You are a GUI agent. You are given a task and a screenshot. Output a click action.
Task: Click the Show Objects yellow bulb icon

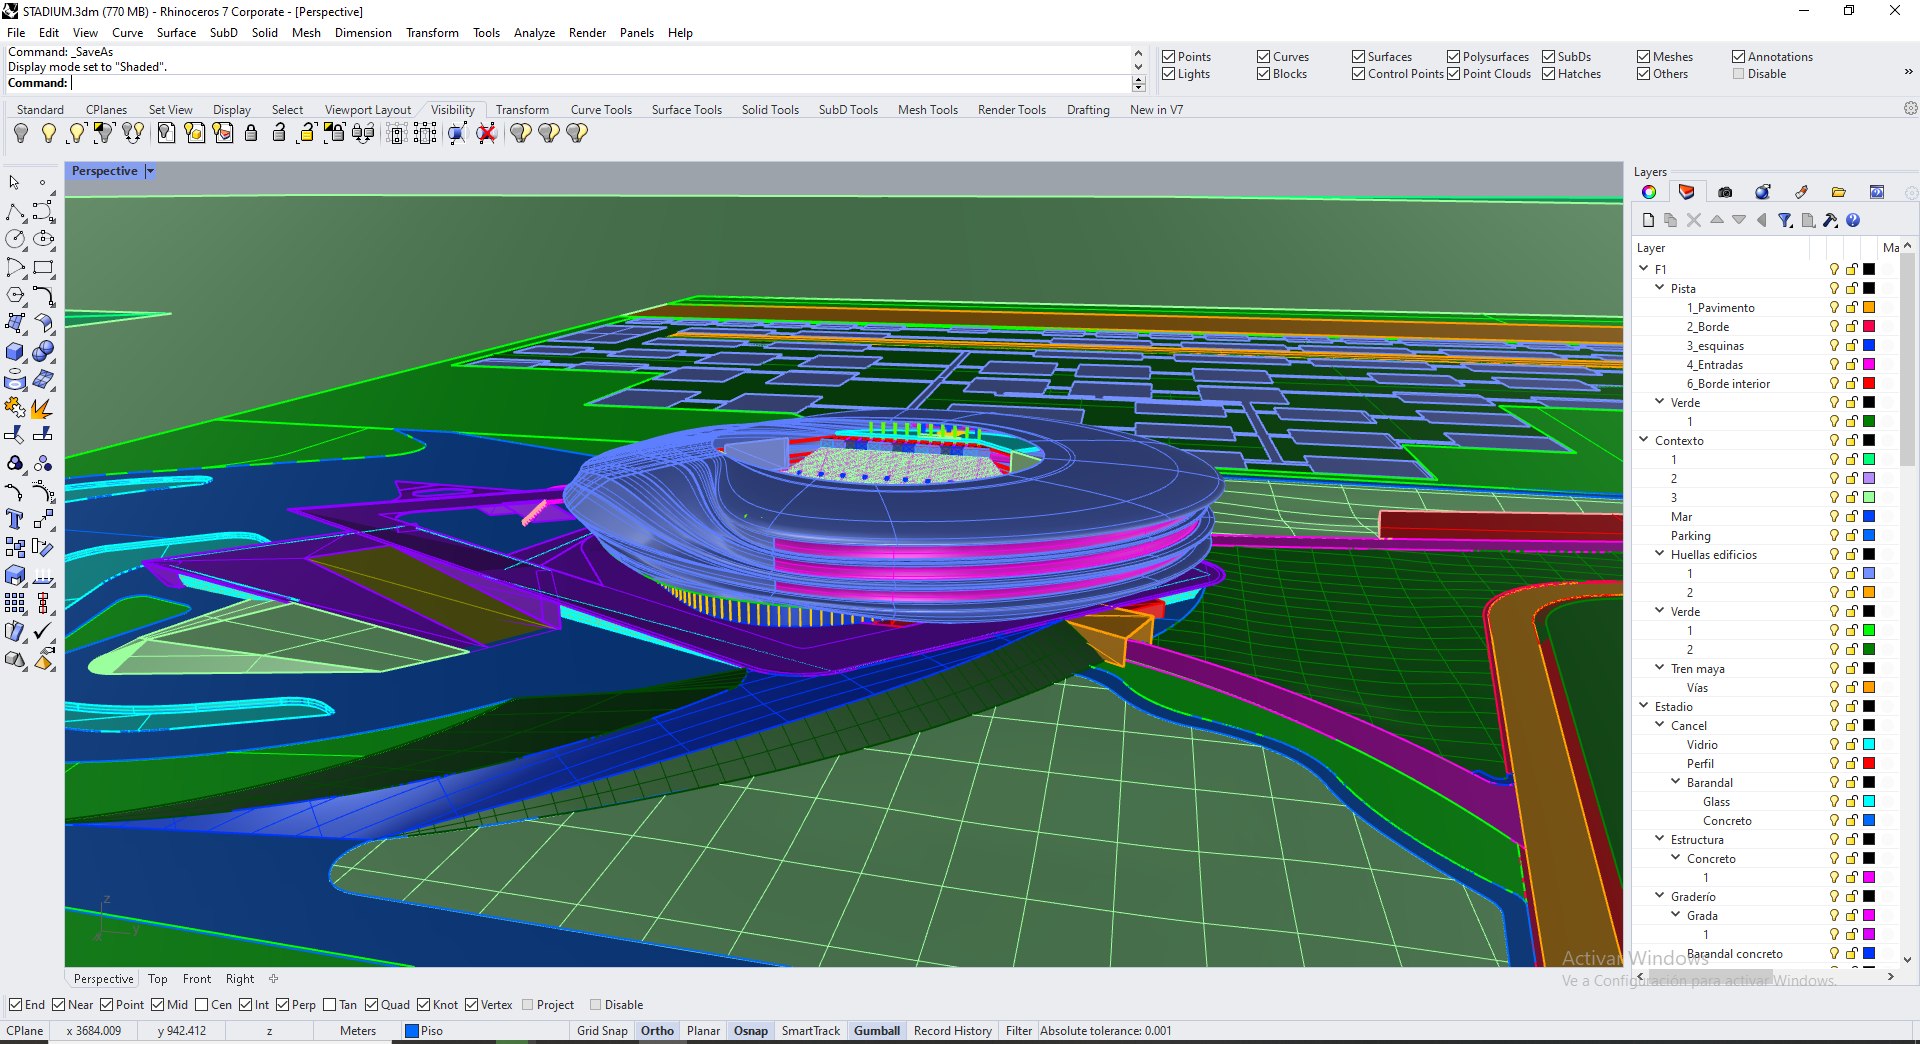tap(48, 133)
